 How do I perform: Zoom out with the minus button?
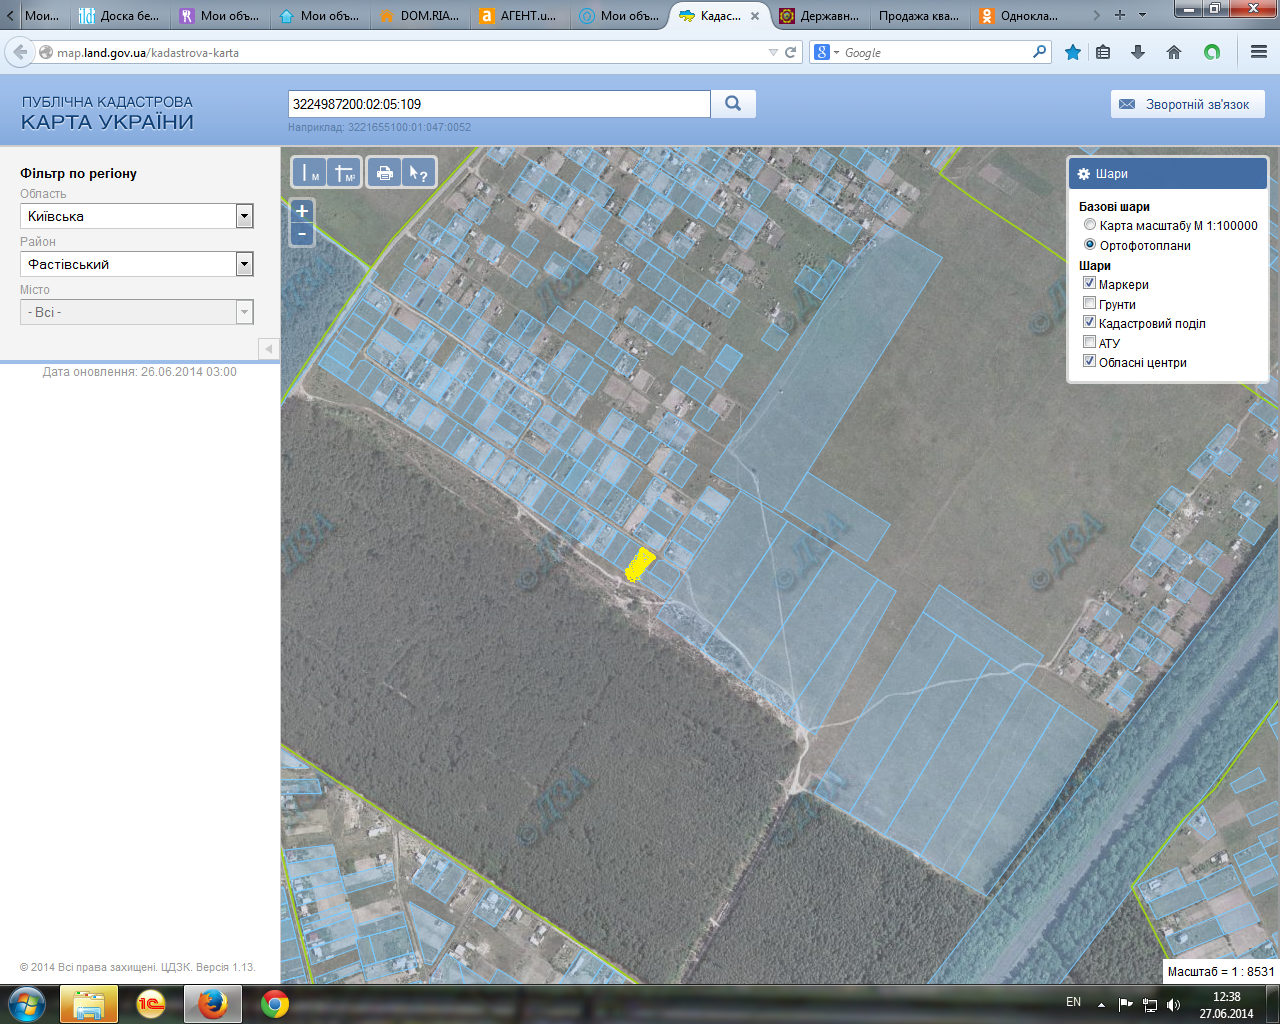point(302,235)
